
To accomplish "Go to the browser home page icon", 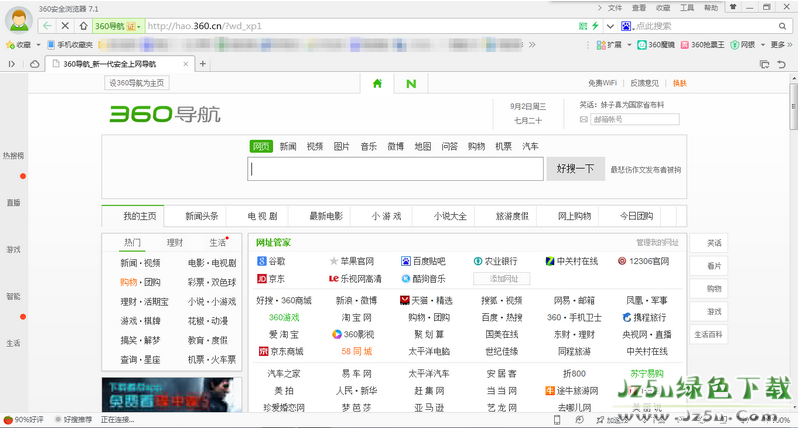I will [83, 25].
